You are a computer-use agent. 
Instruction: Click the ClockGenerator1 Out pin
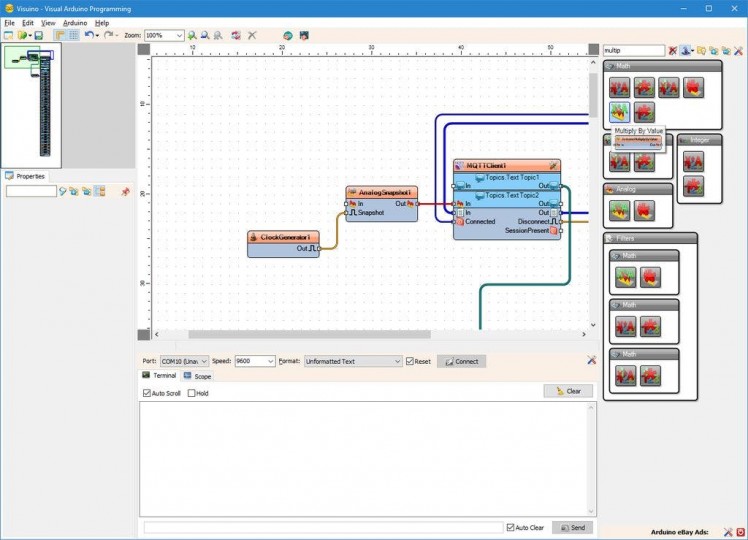pos(318,249)
